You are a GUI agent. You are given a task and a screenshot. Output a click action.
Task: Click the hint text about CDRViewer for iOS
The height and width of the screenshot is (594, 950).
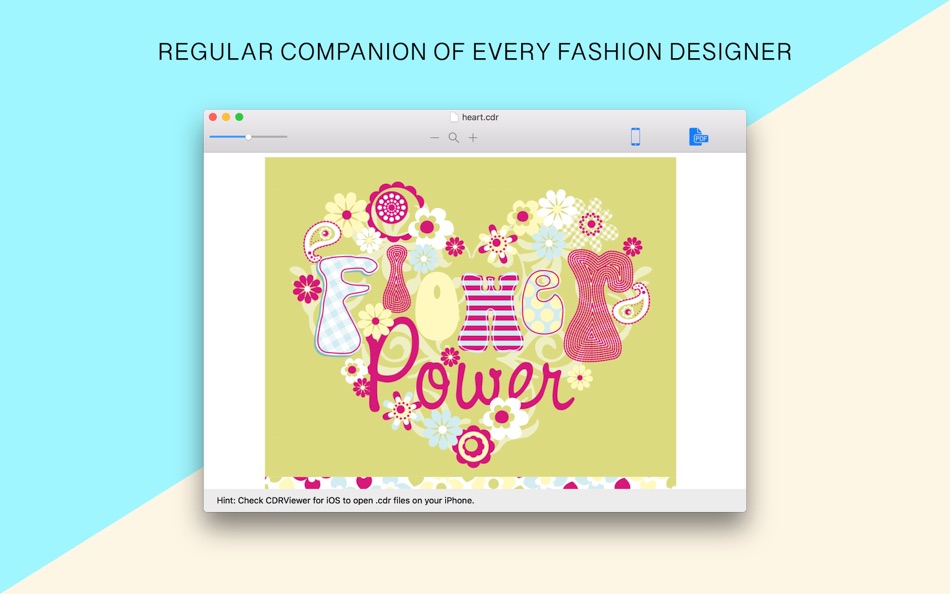pos(345,501)
